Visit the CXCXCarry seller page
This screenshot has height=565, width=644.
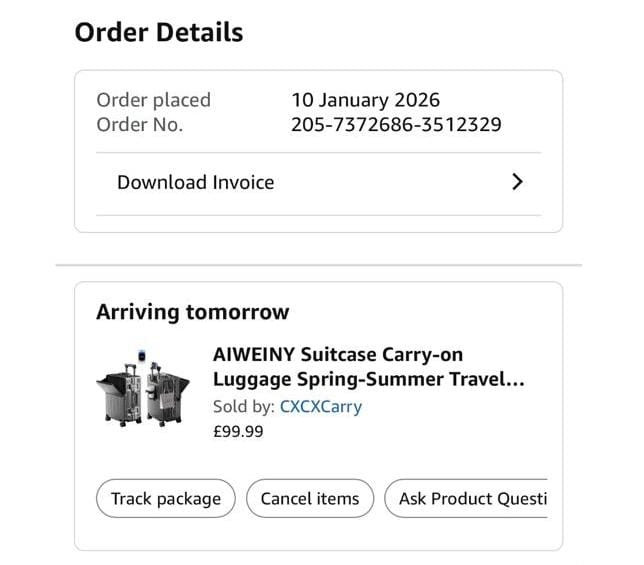(x=321, y=407)
